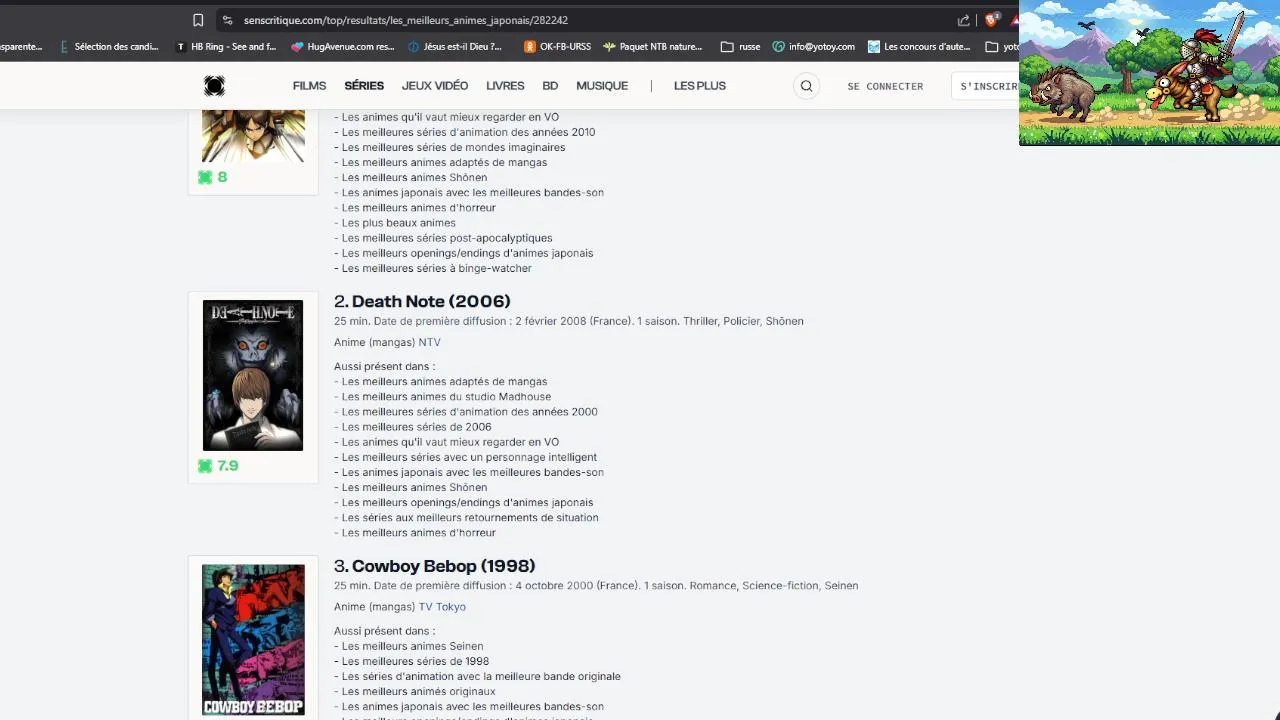The width and height of the screenshot is (1280, 720).
Task: Click the TV Tokyo channel link
Action: (x=442, y=607)
